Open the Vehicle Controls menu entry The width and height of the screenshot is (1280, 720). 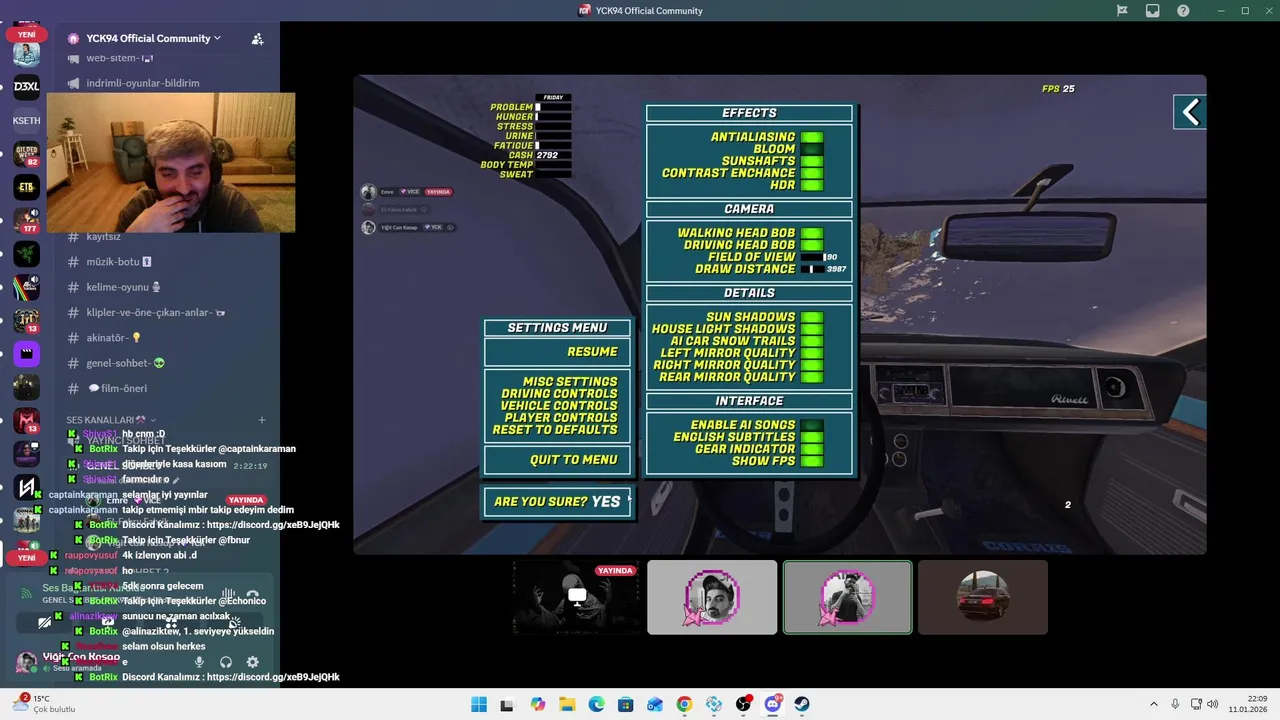click(x=559, y=406)
